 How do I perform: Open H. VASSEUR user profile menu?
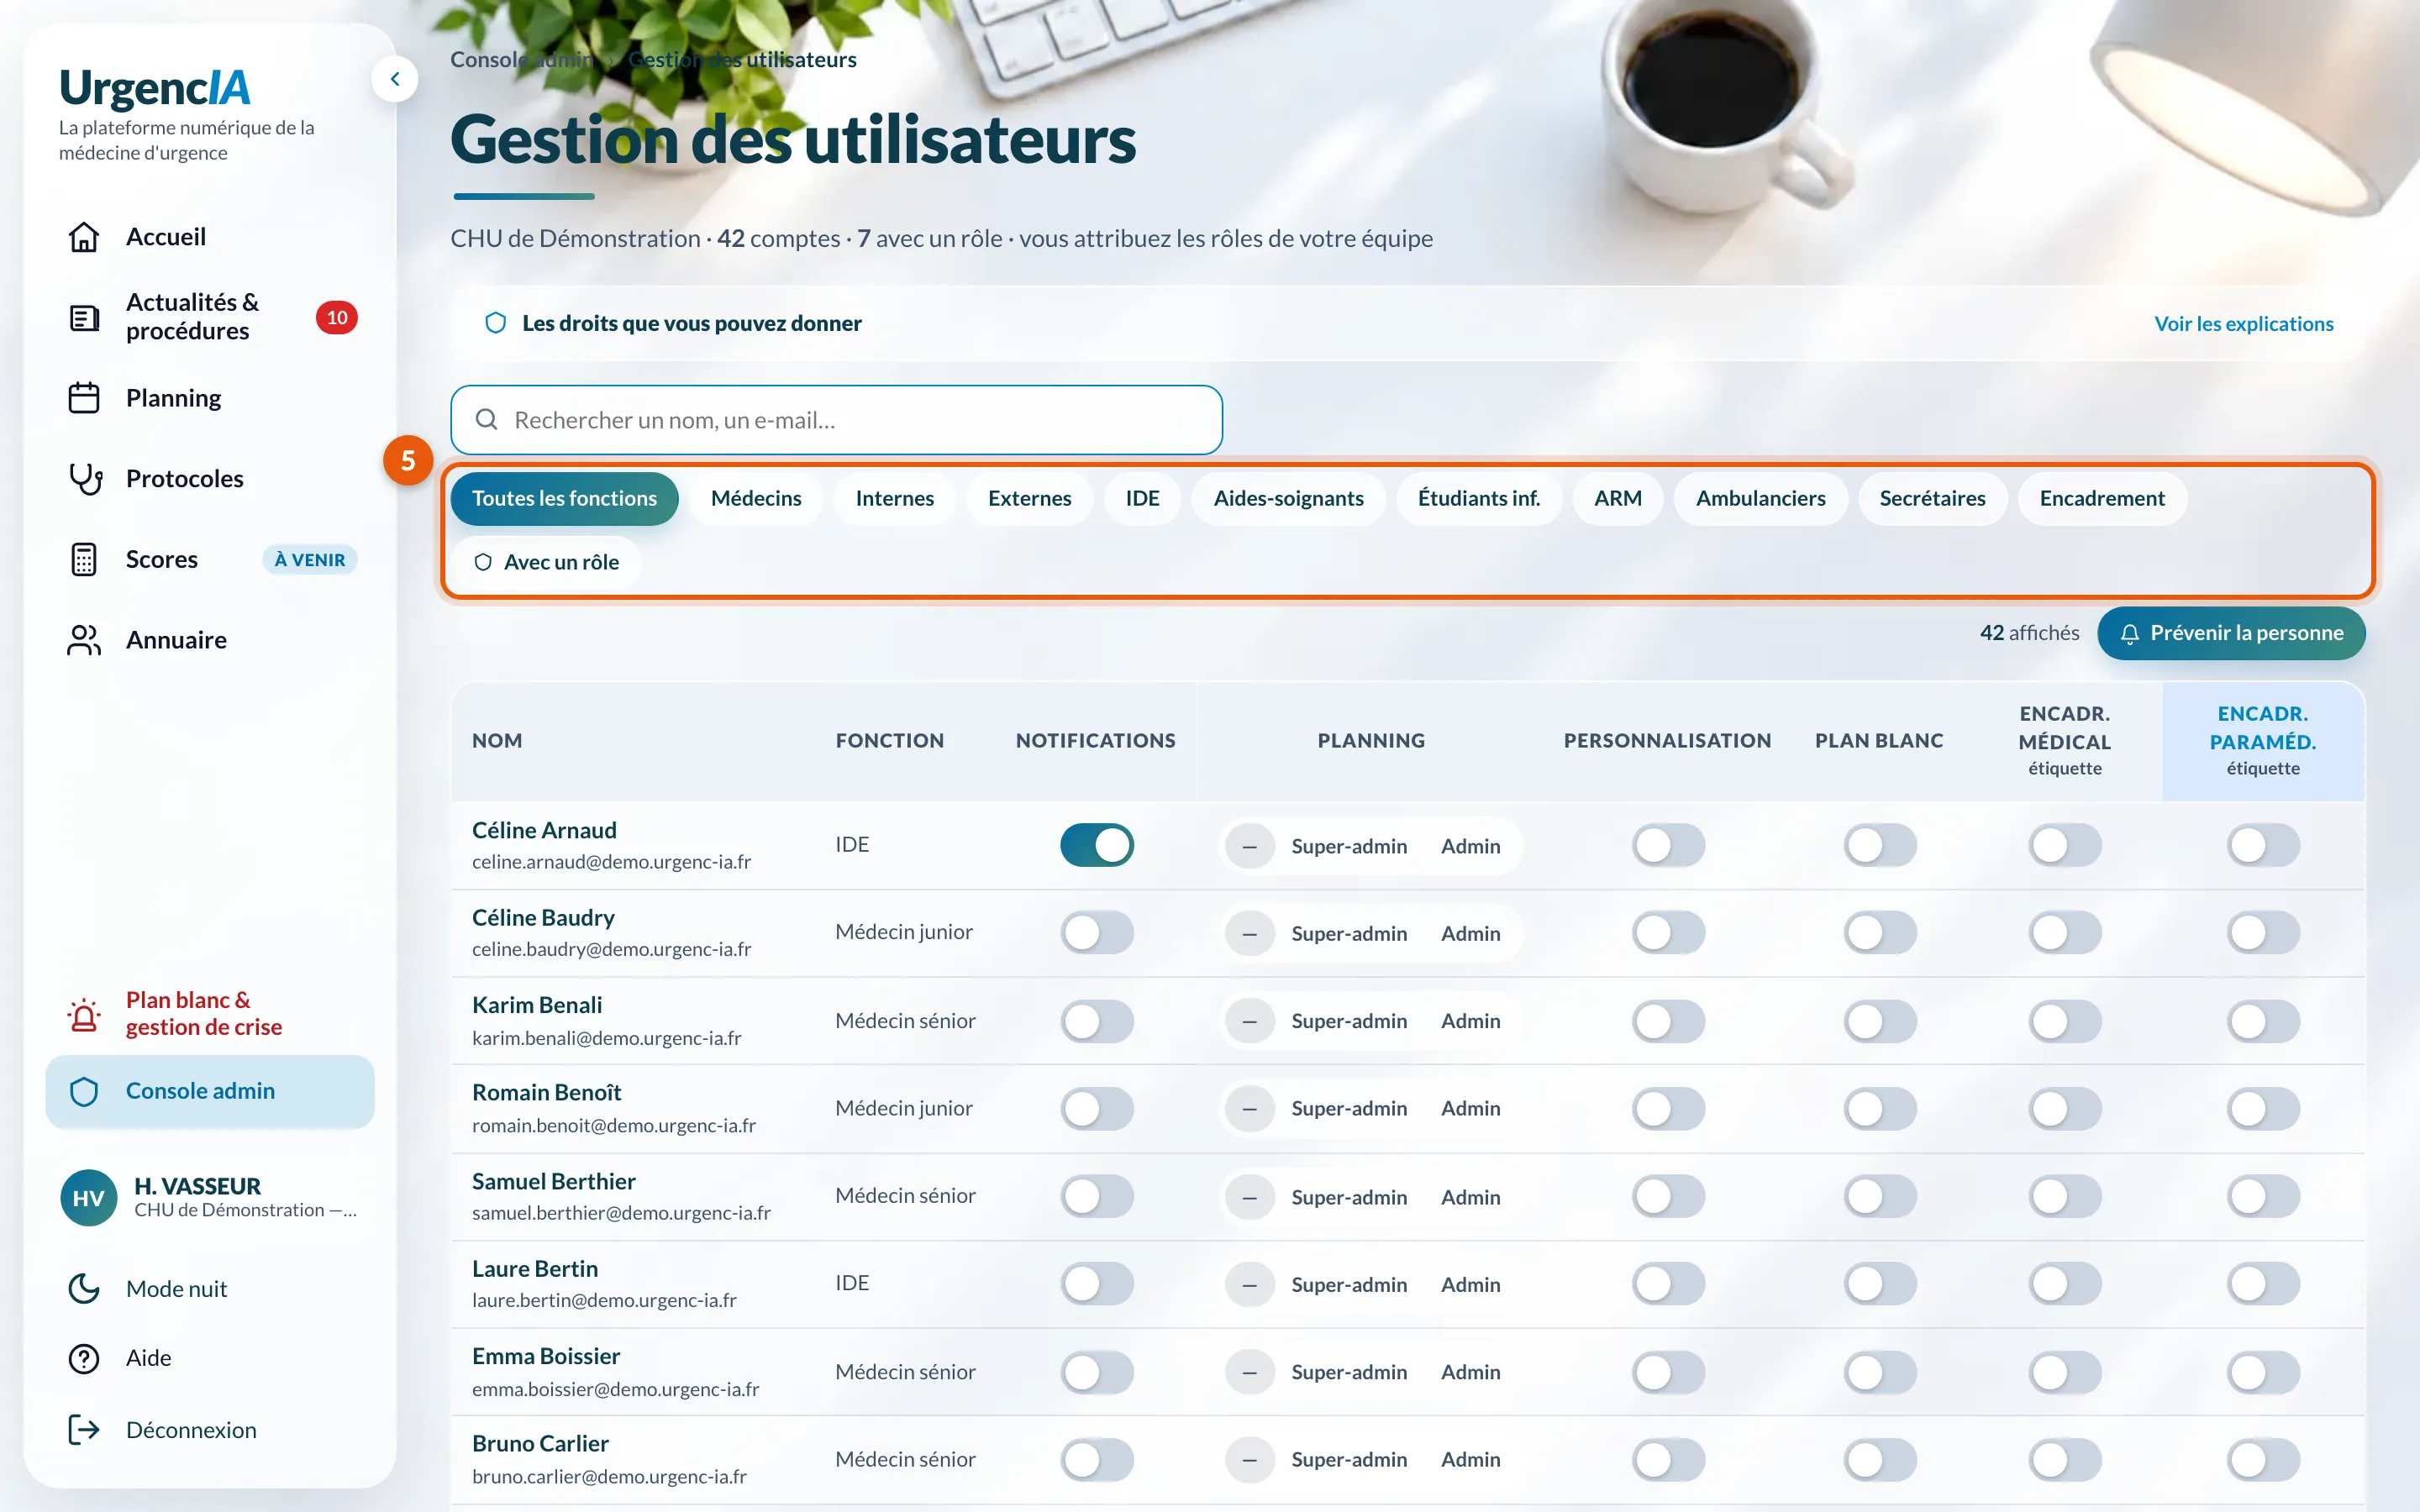[210, 1198]
